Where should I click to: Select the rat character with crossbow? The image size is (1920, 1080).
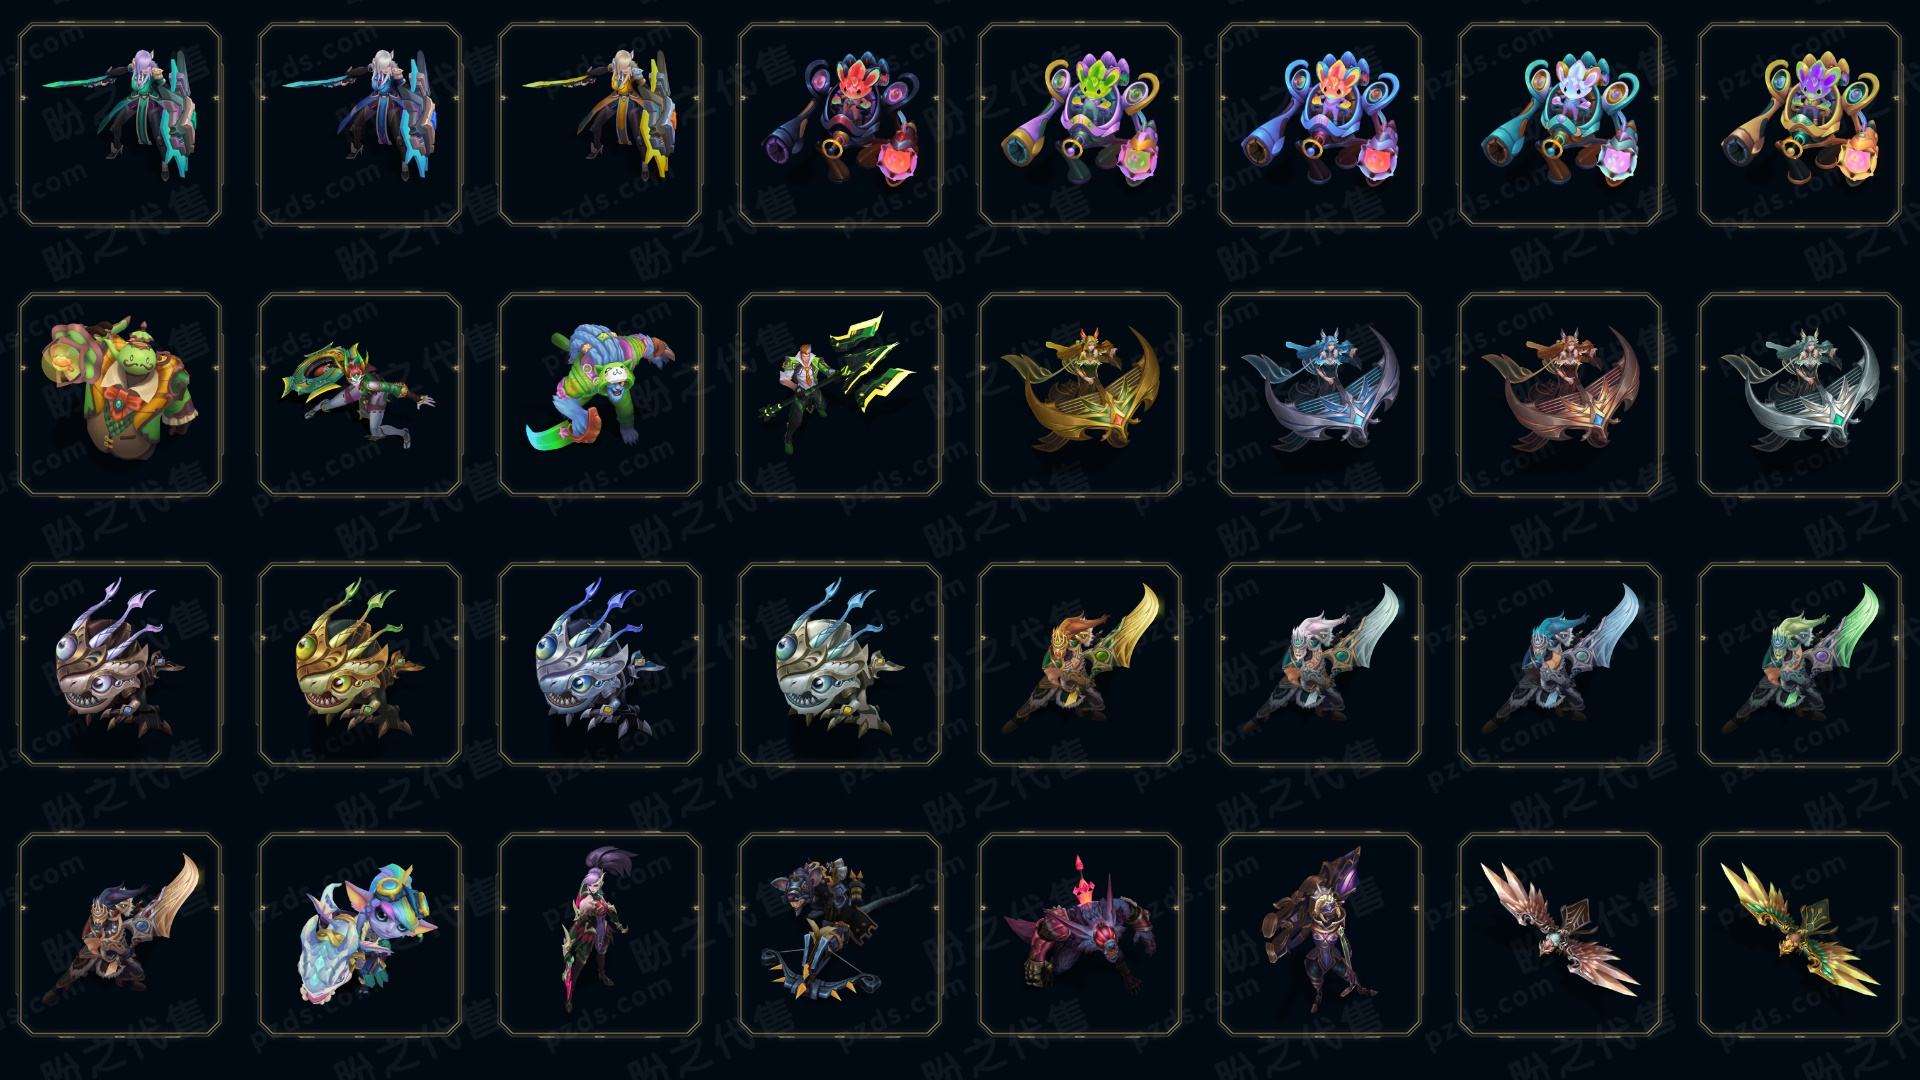(840, 934)
